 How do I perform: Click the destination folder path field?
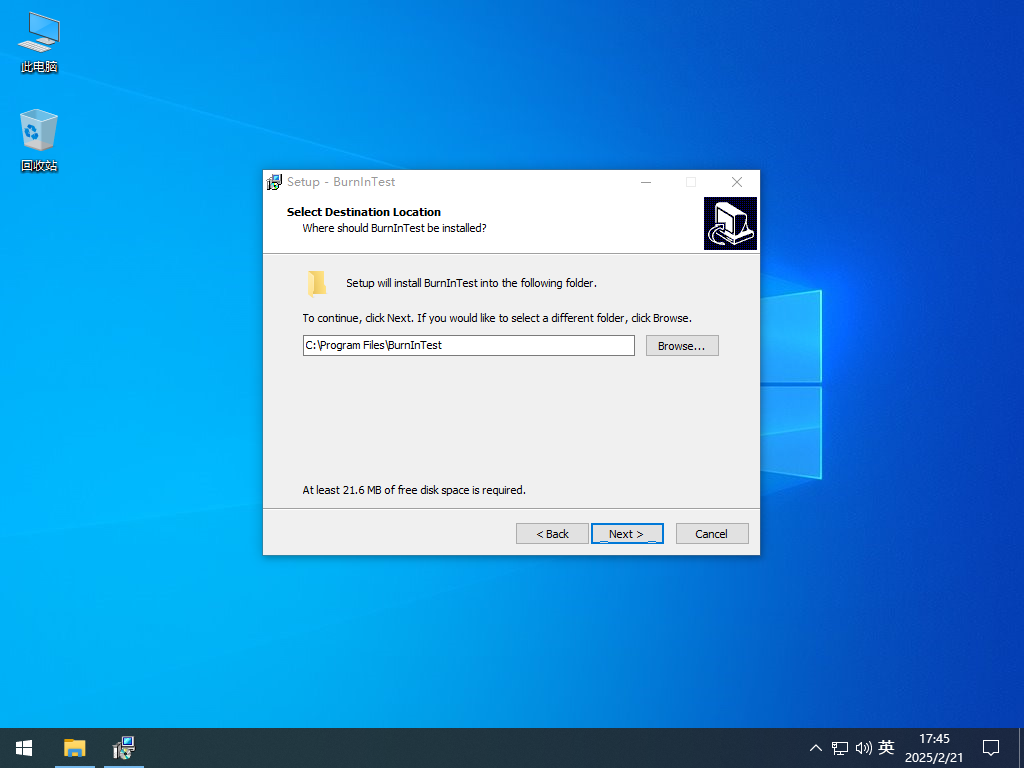pos(468,345)
